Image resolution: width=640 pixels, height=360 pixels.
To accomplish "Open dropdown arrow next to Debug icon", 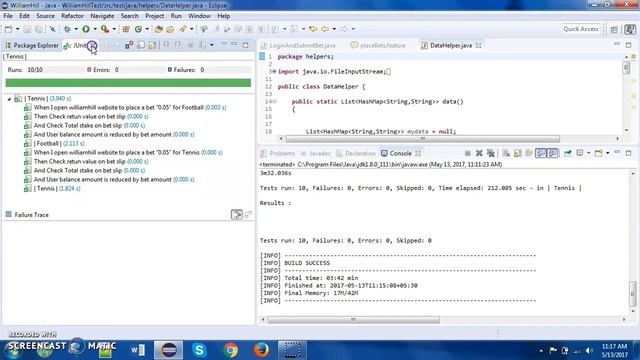I will (76, 29).
